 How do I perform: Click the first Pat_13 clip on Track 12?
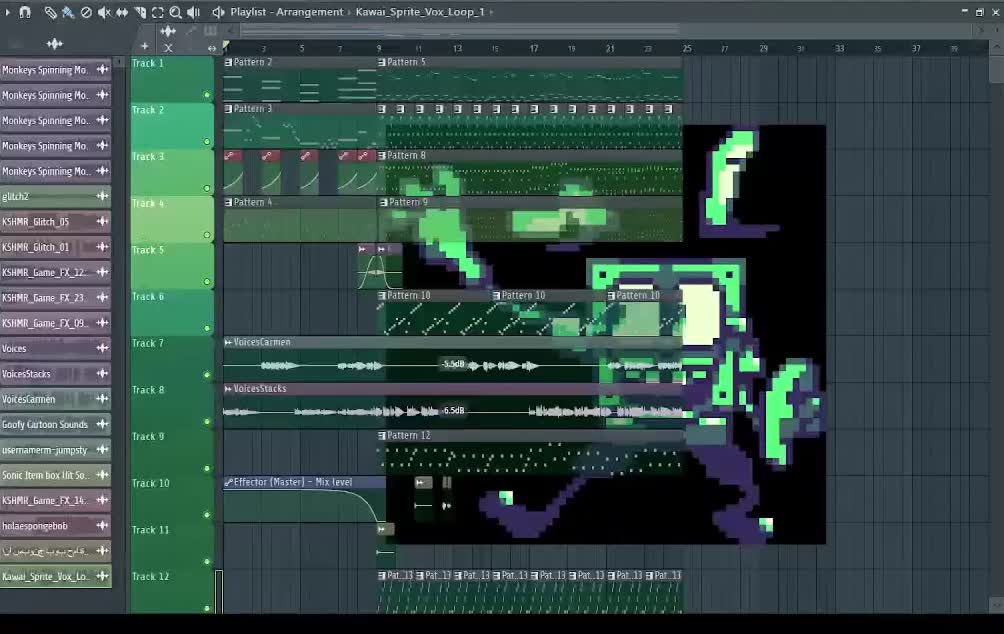396,590
